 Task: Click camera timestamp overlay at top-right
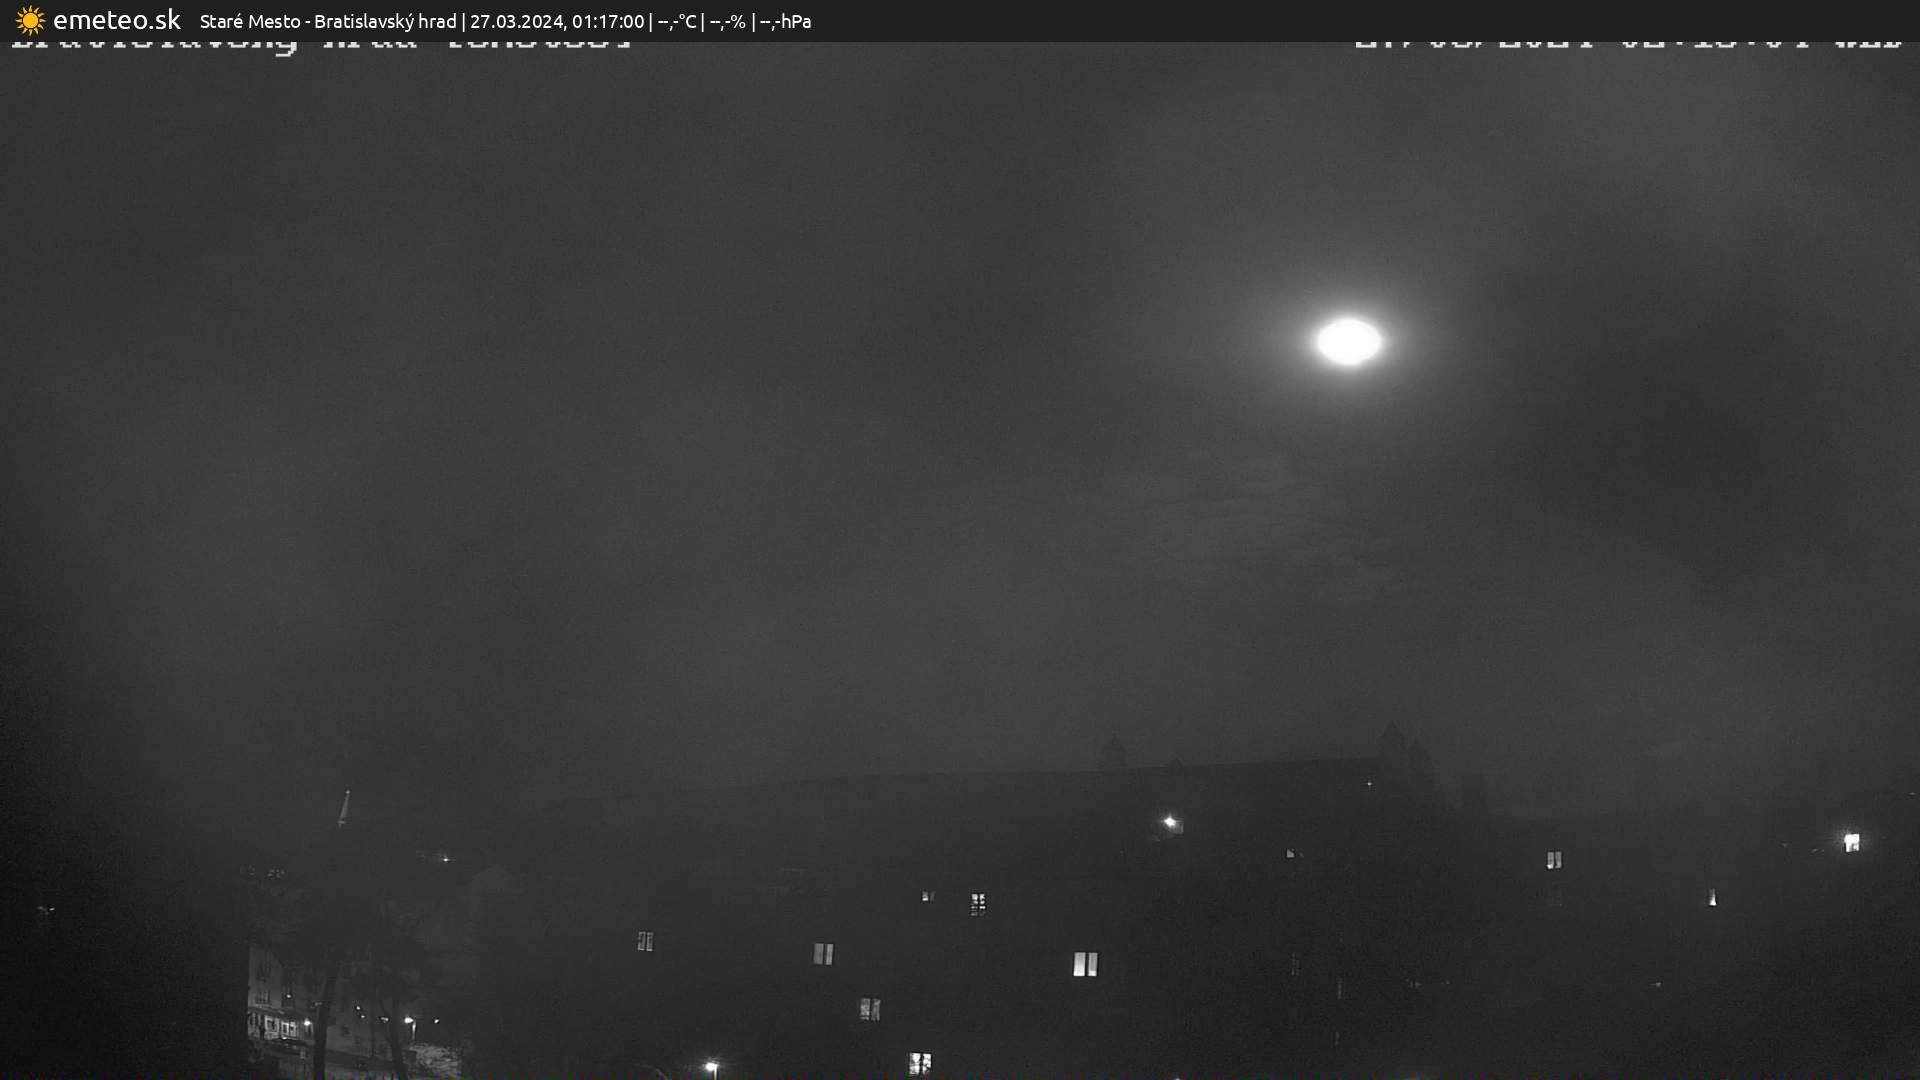(1627, 42)
